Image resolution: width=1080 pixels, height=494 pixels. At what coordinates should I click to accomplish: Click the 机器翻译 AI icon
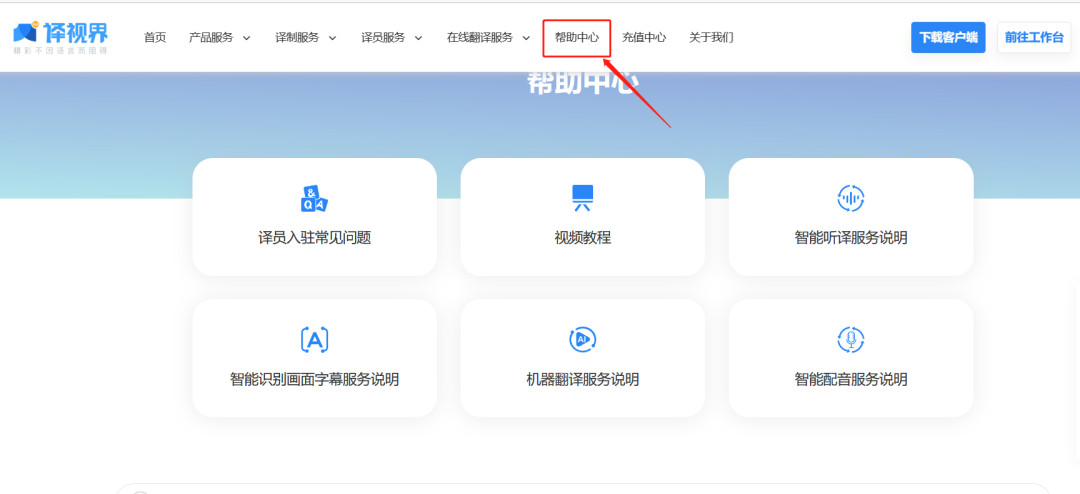click(x=583, y=339)
